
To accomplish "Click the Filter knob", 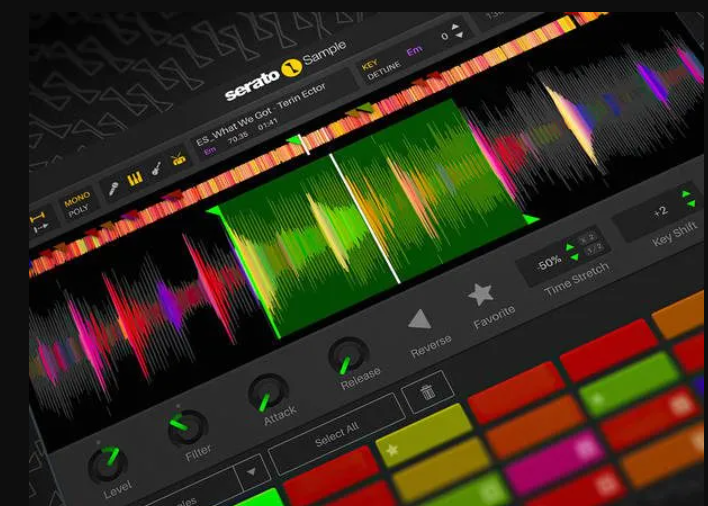I will tap(186, 428).
